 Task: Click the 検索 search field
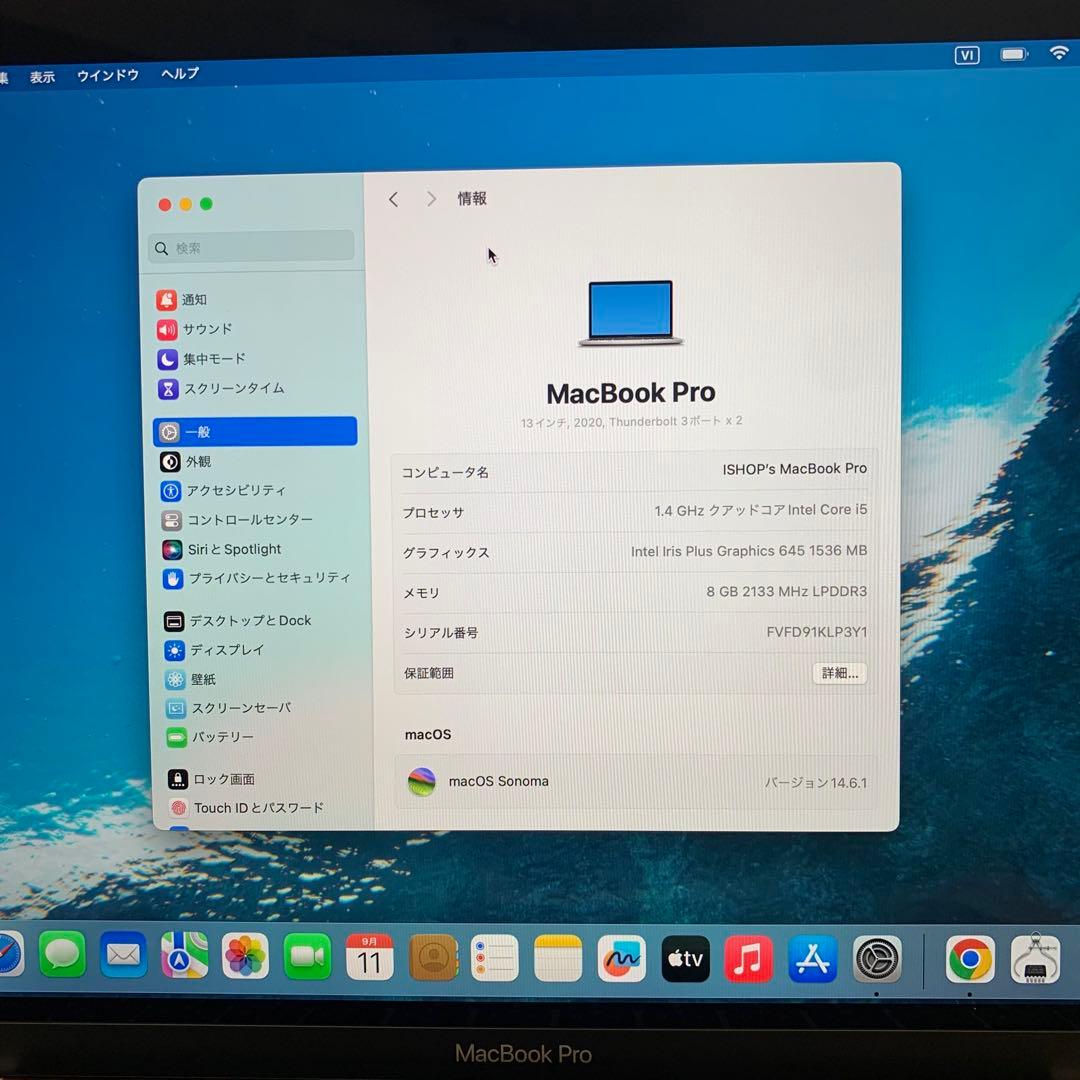250,246
